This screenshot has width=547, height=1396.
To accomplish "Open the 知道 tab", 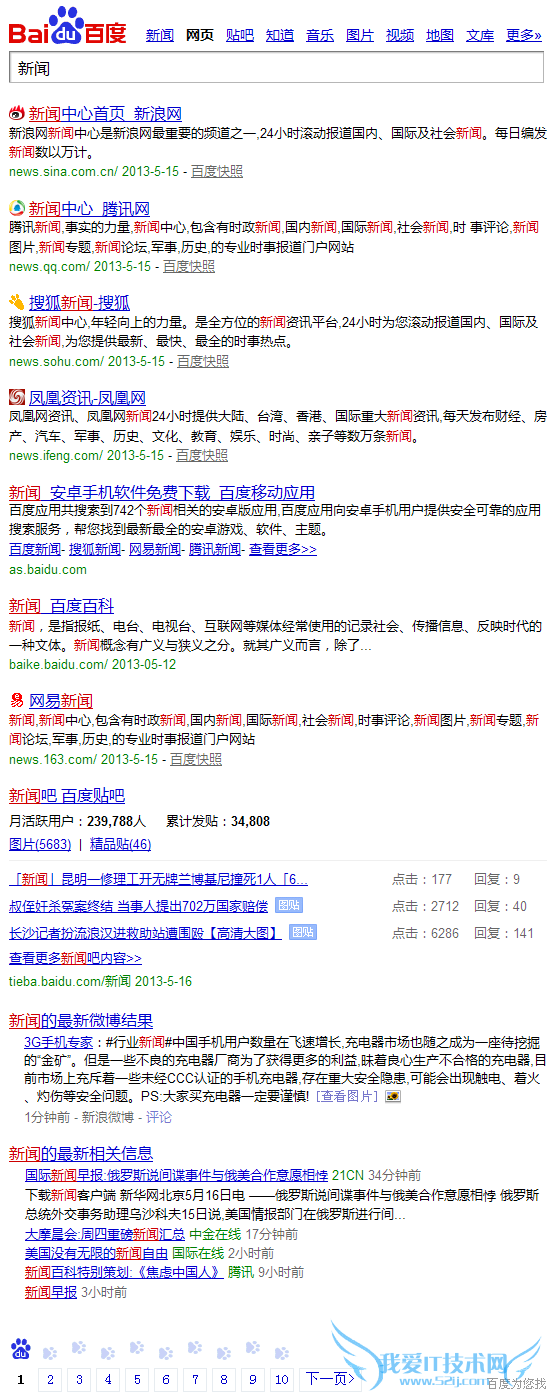I will (x=280, y=35).
